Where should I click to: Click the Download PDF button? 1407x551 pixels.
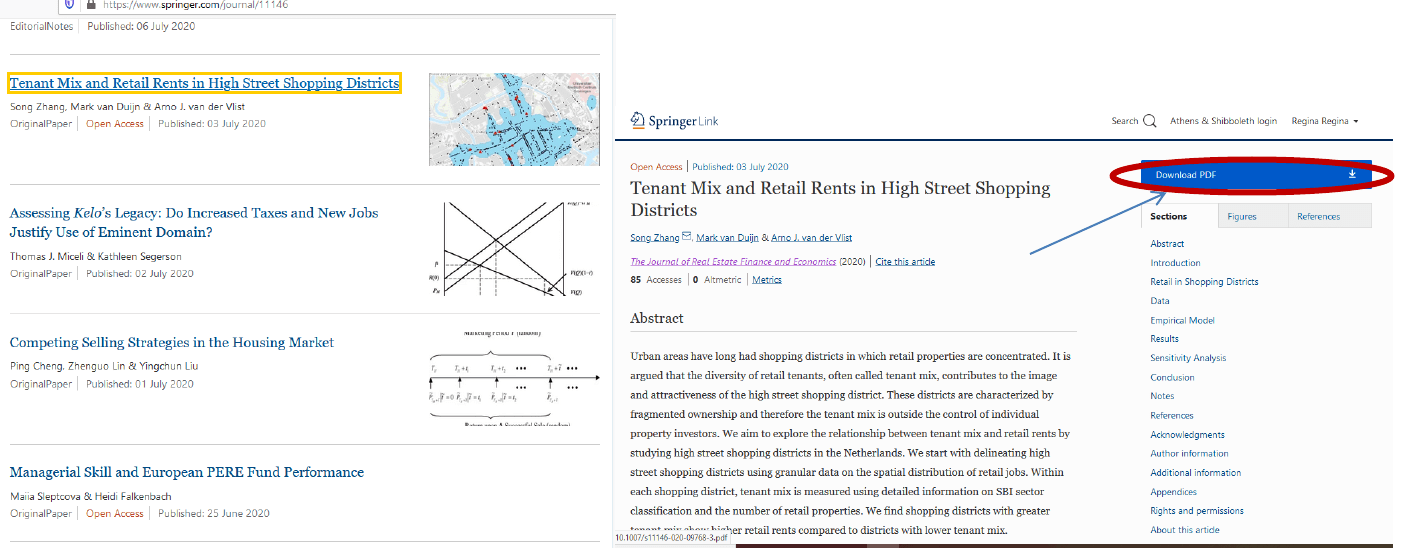[1256, 174]
